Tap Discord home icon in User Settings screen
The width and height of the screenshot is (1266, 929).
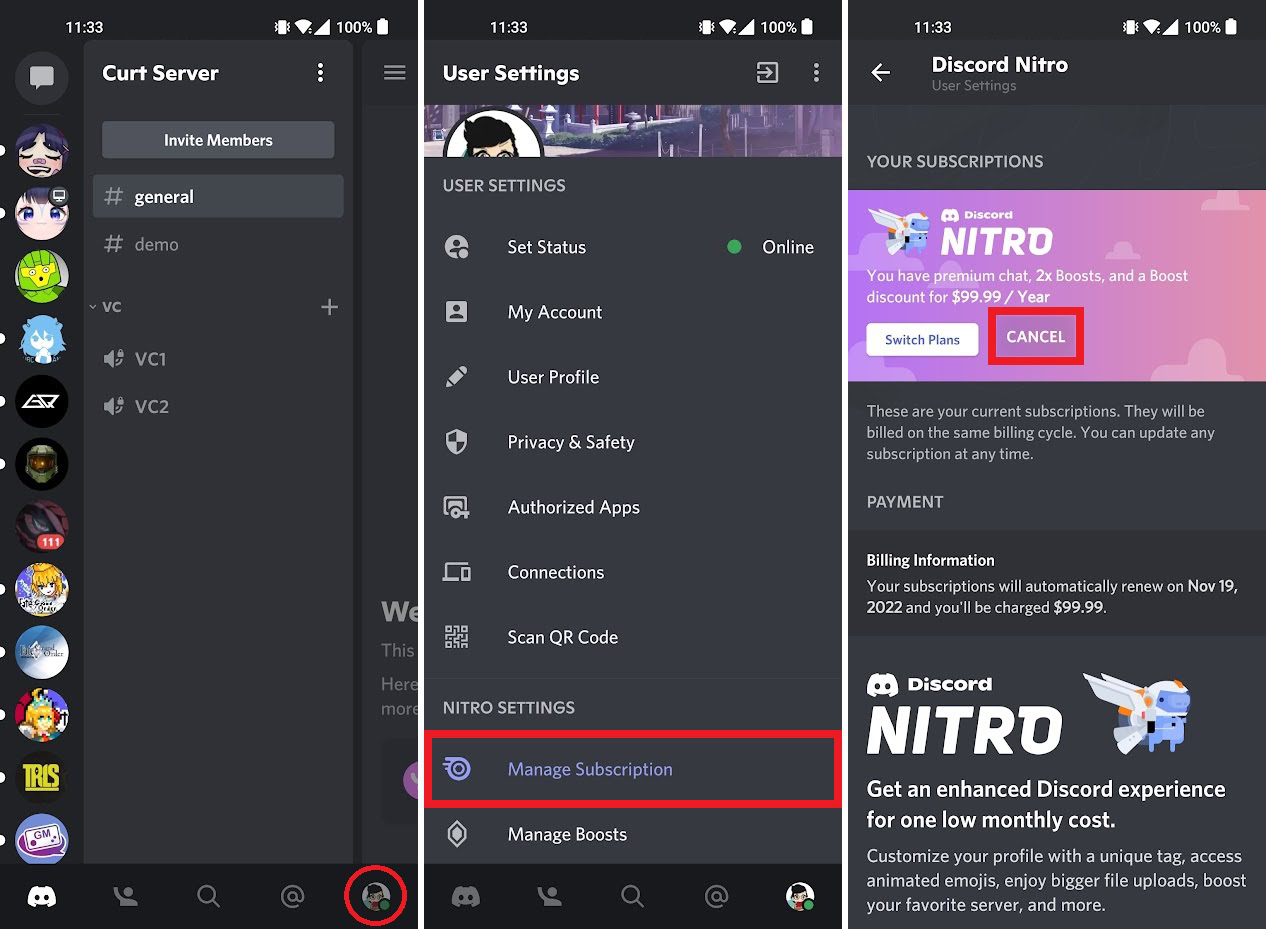tap(466, 897)
